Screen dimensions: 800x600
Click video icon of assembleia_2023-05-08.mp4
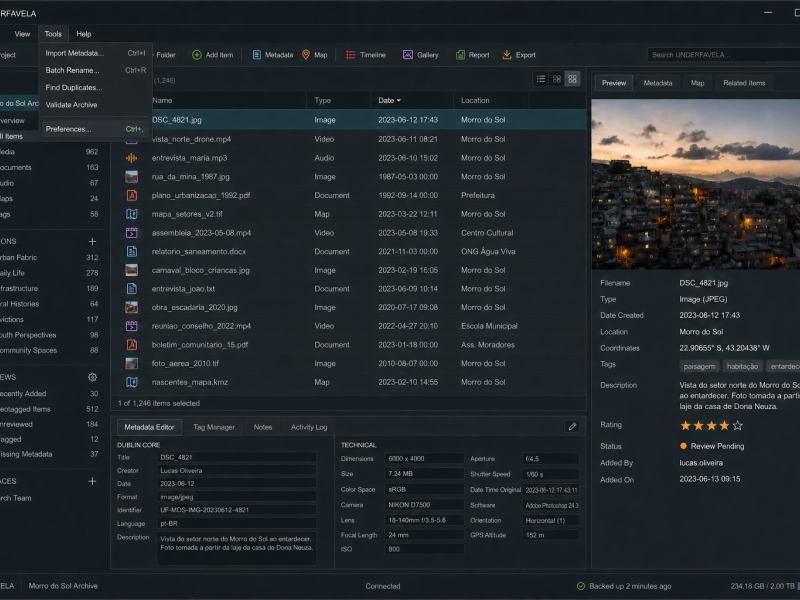coord(132,233)
